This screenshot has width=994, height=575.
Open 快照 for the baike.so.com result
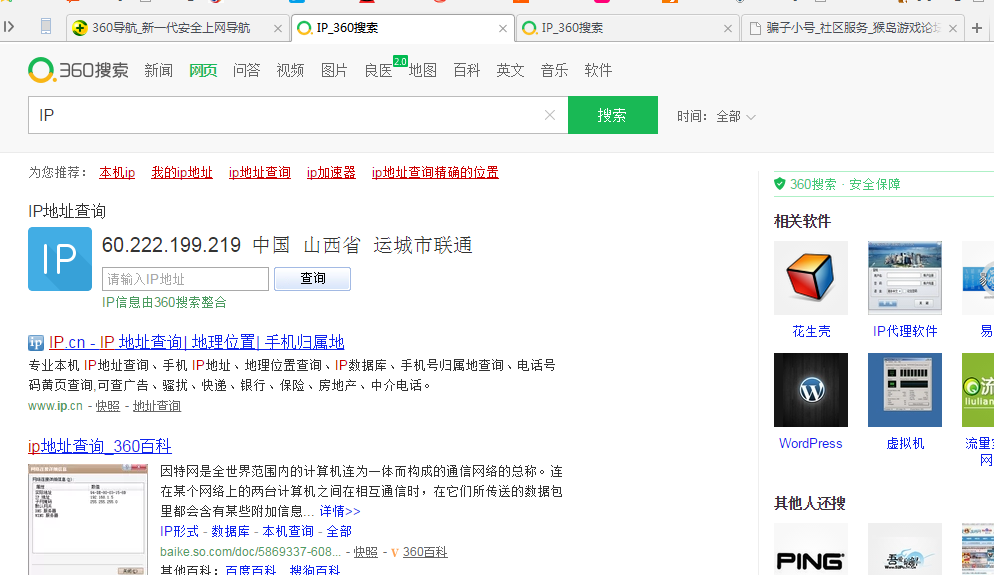click(x=366, y=552)
